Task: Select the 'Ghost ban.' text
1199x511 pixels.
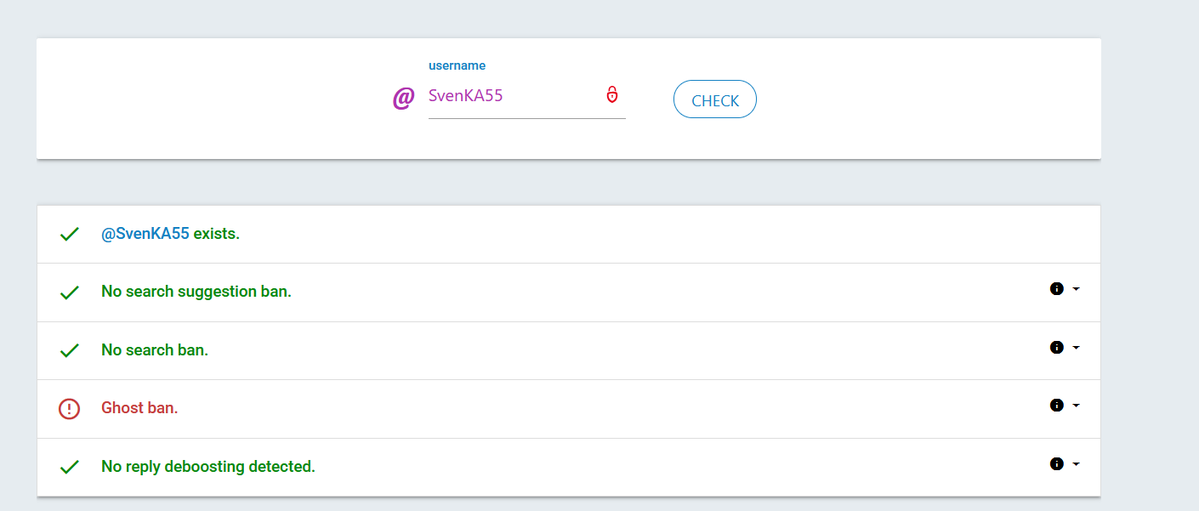Action: (139, 408)
